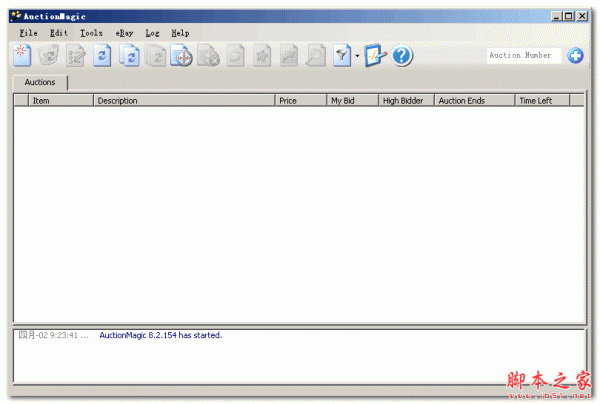Click the grayed stacked pages refresh icon
The image size is (600, 404).
pyautogui.click(x=155, y=56)
